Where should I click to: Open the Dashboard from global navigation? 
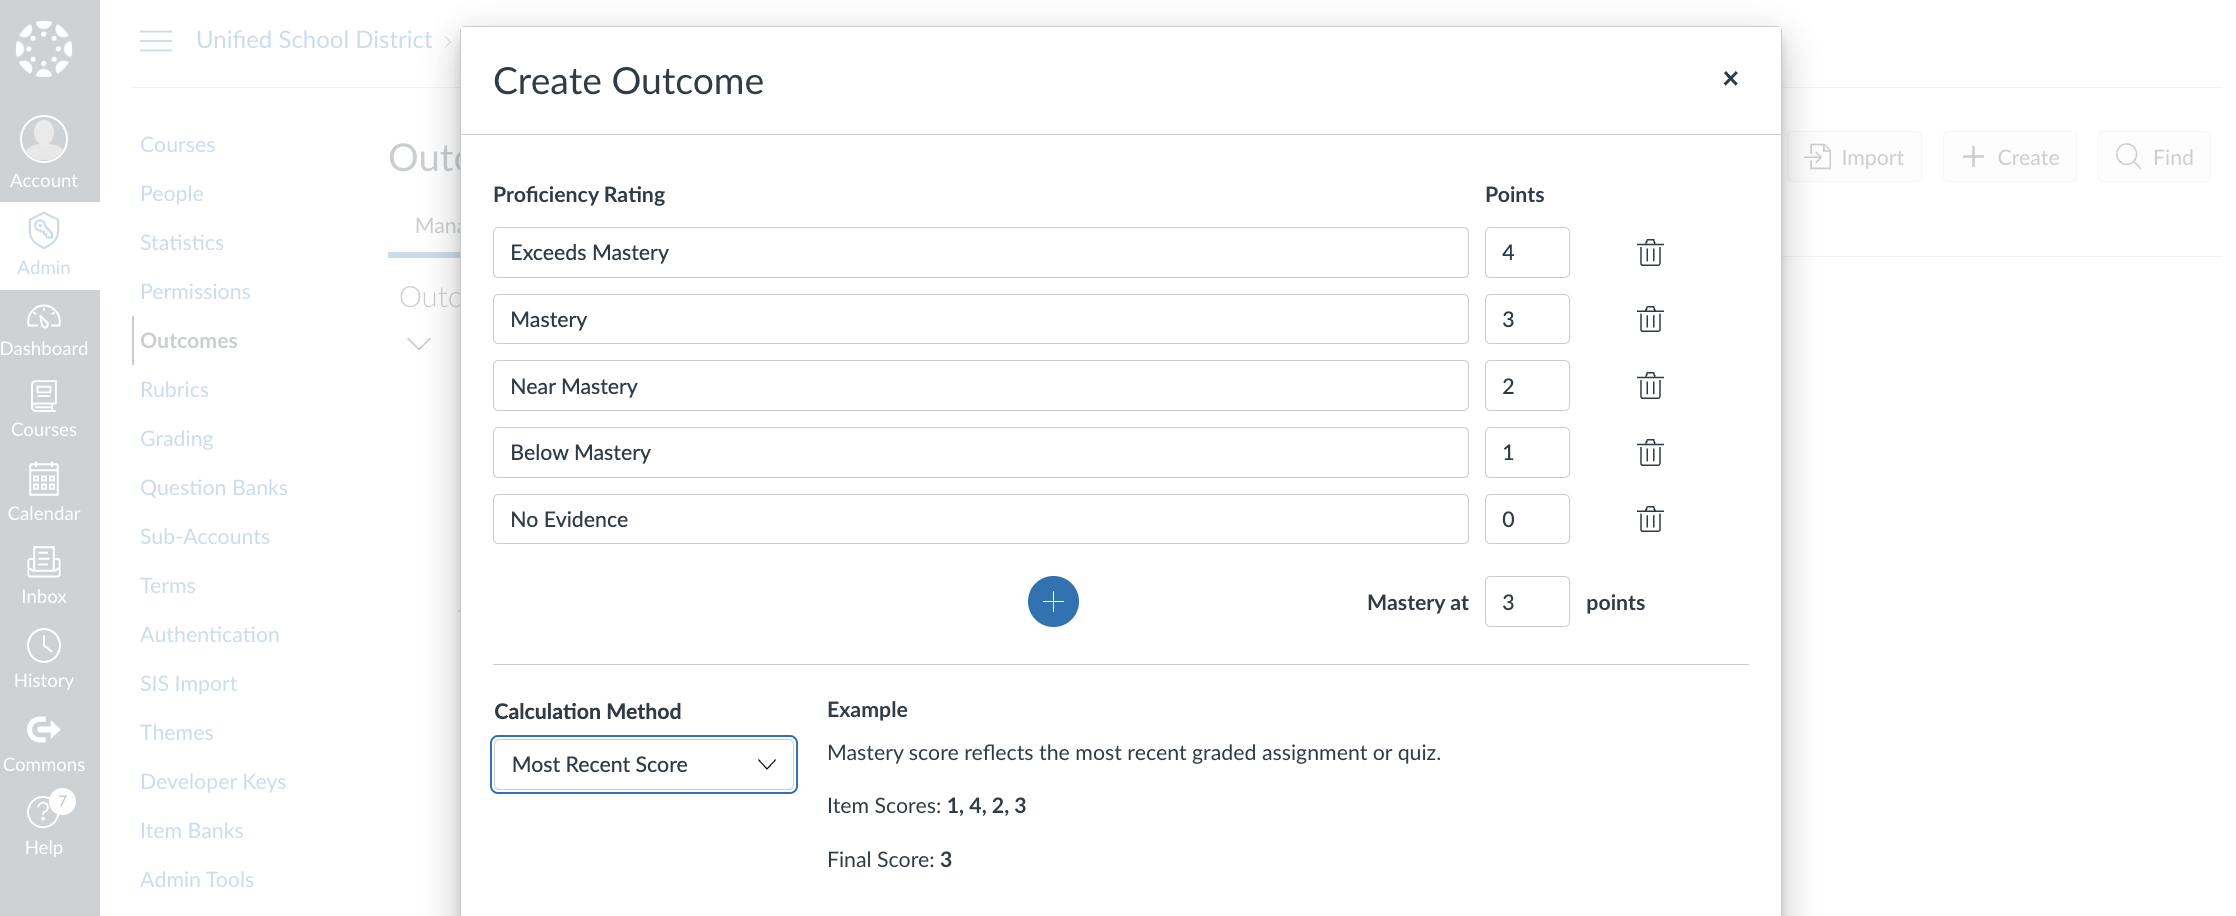[x=44, y=330]
